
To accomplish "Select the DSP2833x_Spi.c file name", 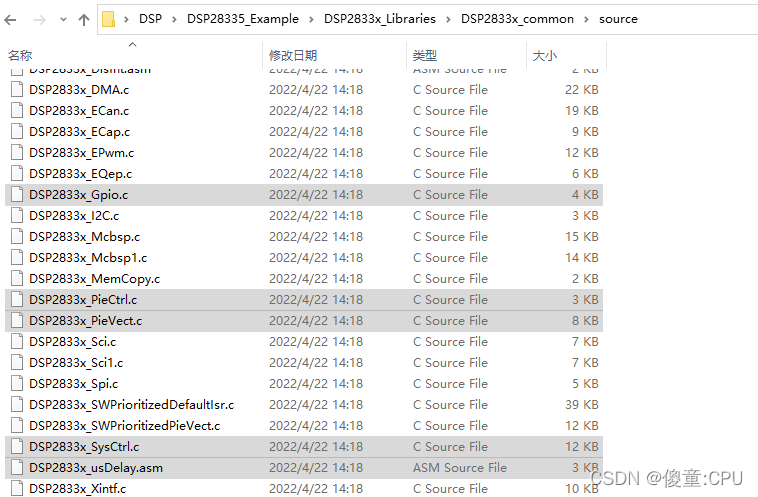I will [73, 384].
